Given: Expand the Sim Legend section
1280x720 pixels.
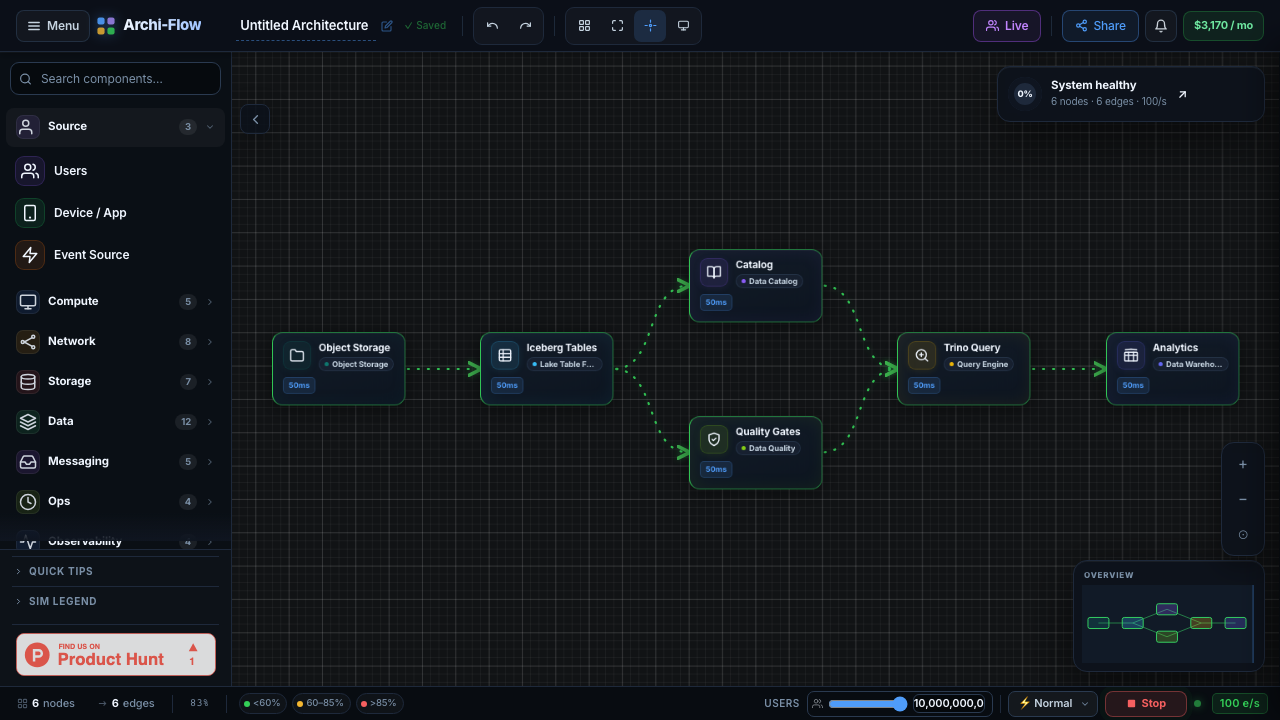Looking at the screenshot, I should click(x=115, y=601).
